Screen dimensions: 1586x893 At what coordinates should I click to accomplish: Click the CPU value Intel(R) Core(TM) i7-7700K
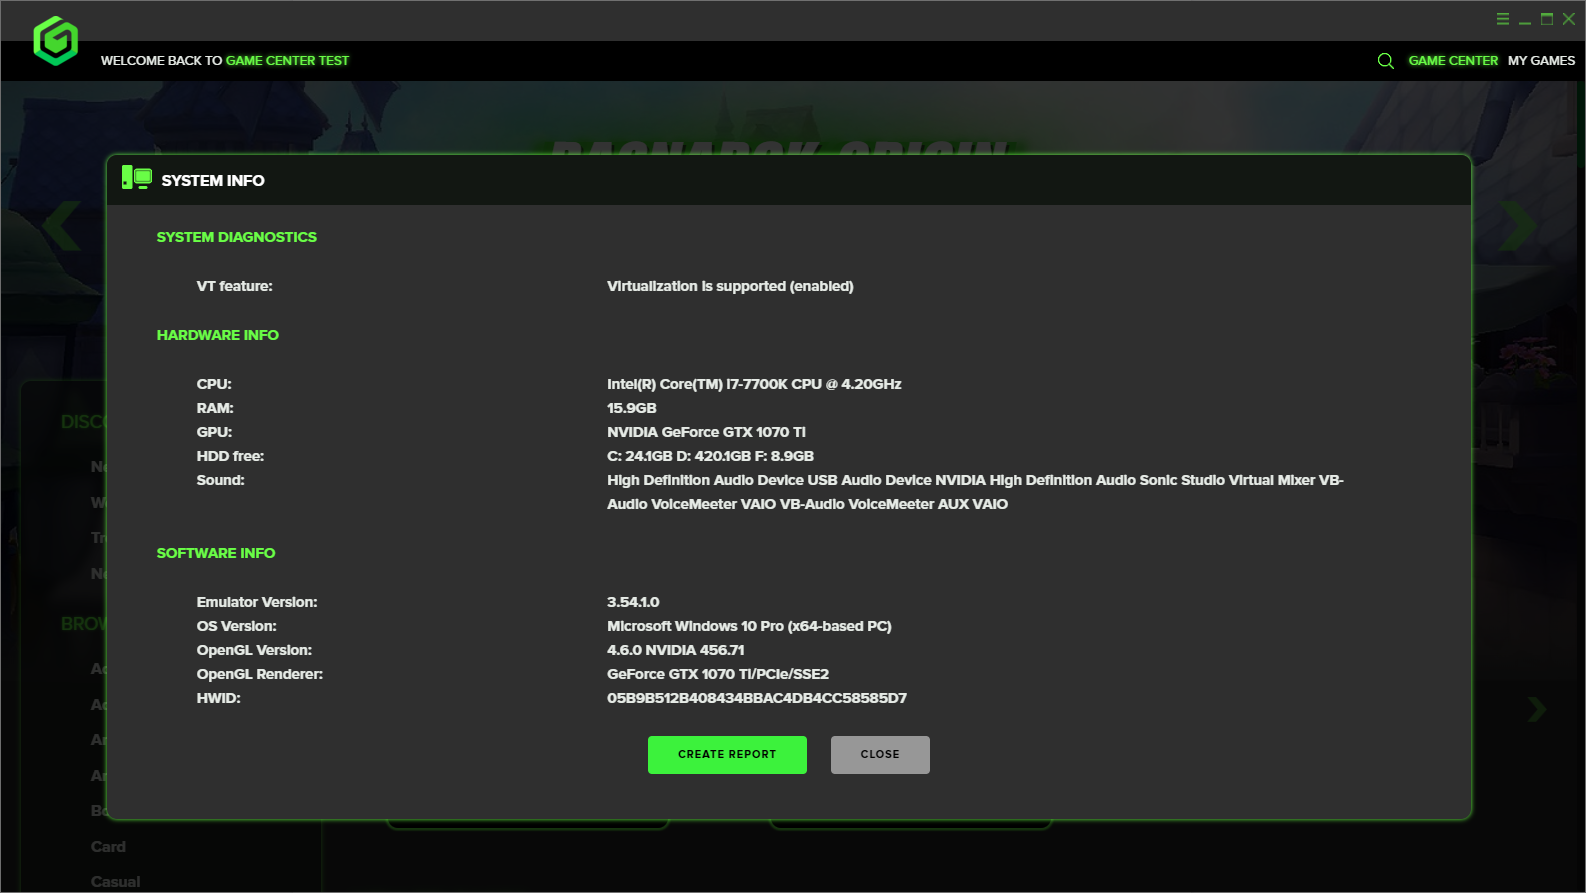754,384
